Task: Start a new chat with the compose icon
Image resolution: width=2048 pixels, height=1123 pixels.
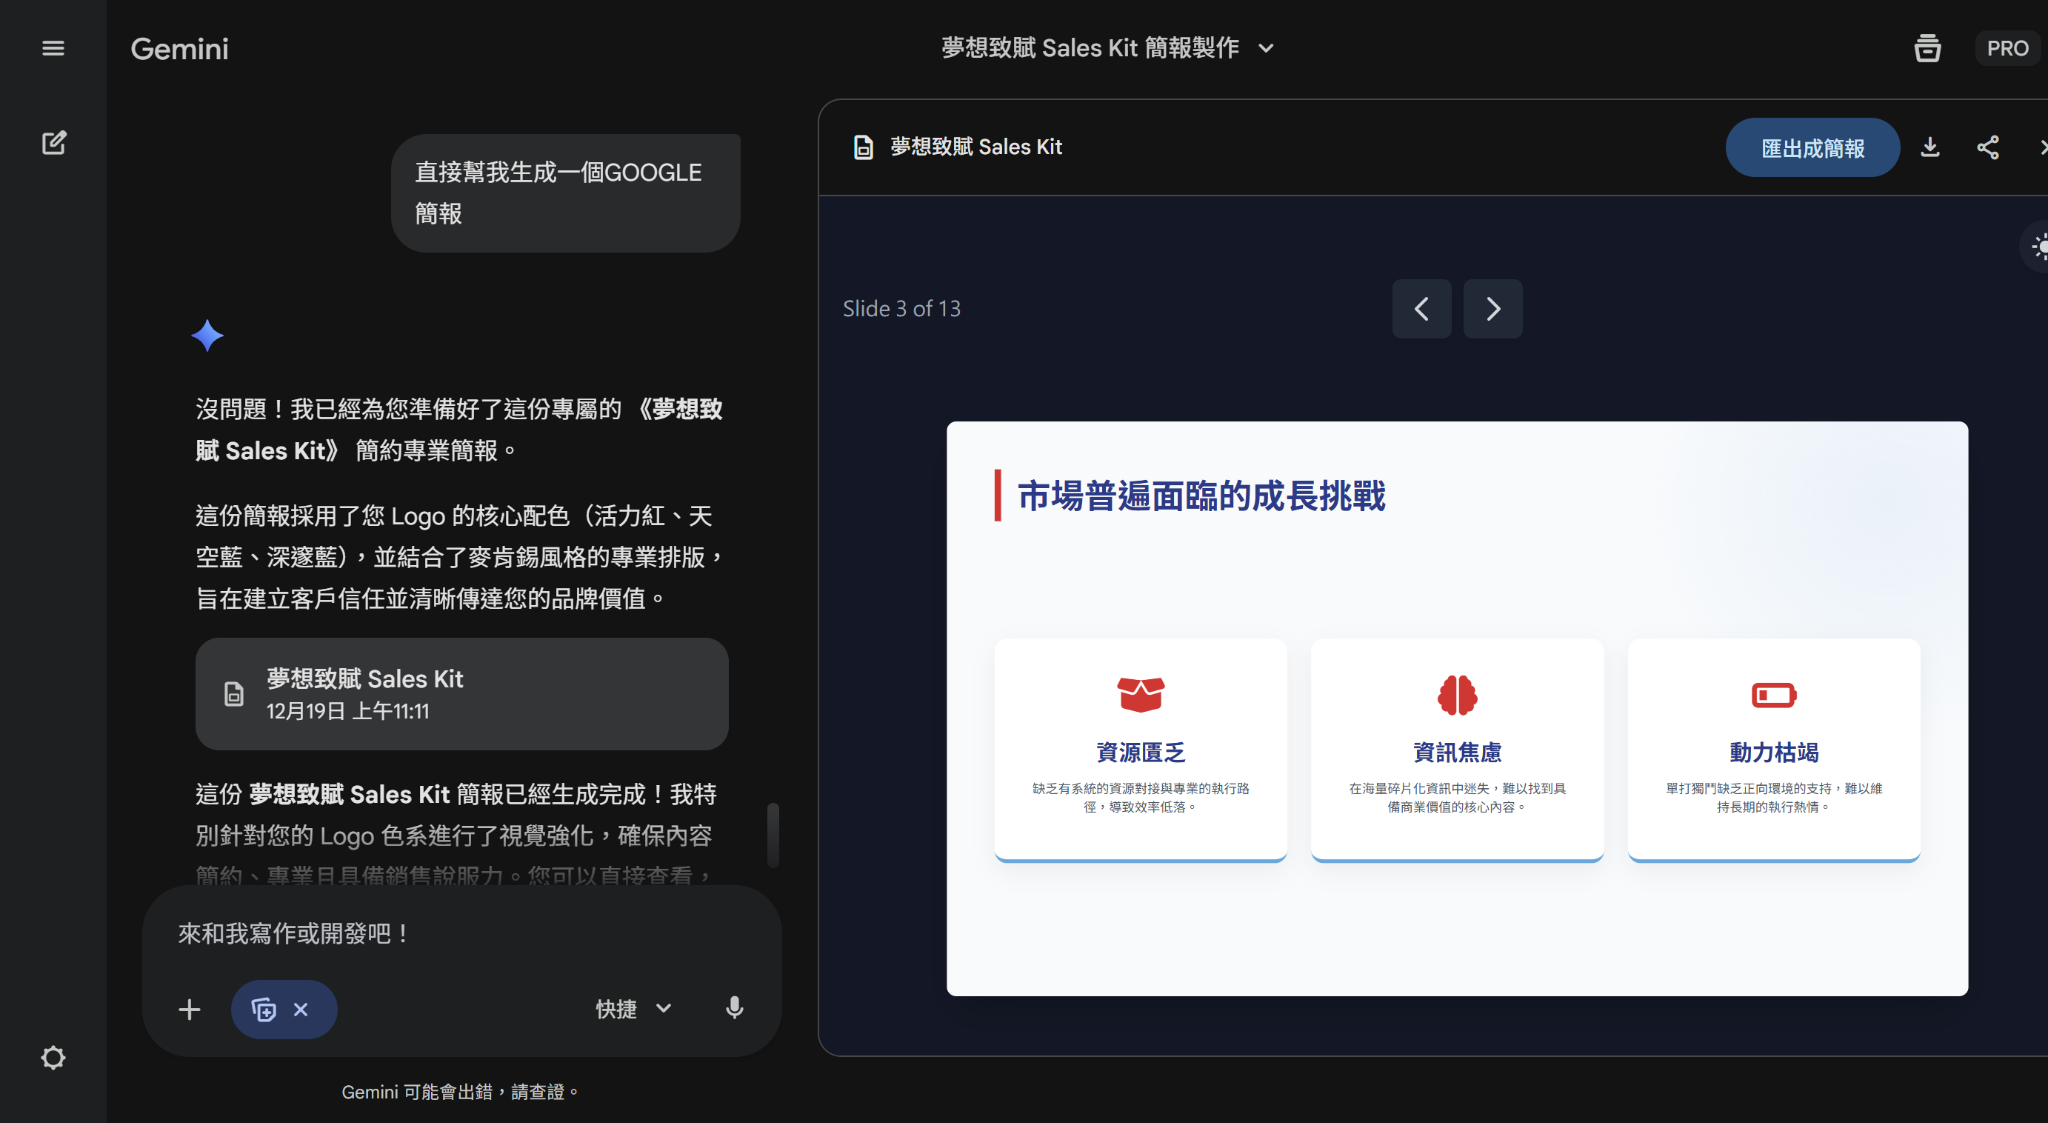Action: coord(54,143)
